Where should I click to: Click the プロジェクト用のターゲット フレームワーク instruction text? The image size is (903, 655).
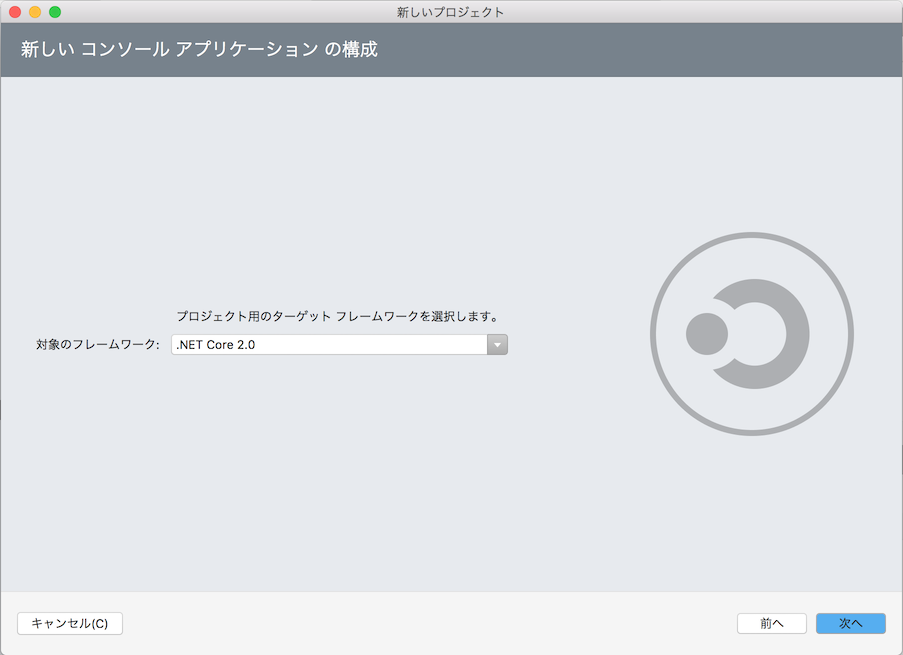point(337,316)
